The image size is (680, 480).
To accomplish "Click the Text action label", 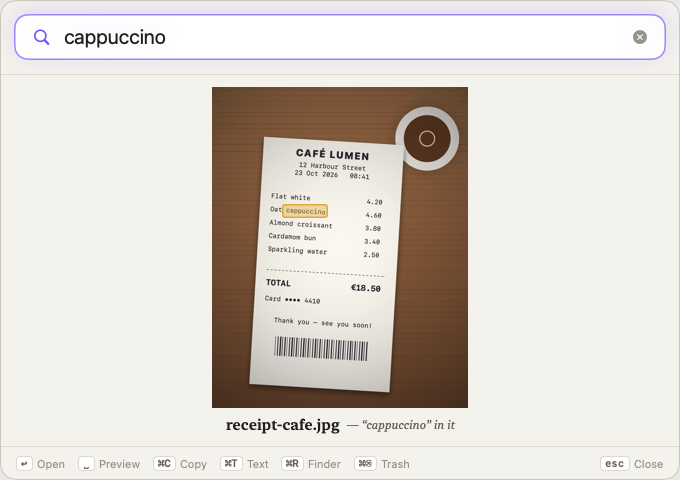I will click(258, 464).
